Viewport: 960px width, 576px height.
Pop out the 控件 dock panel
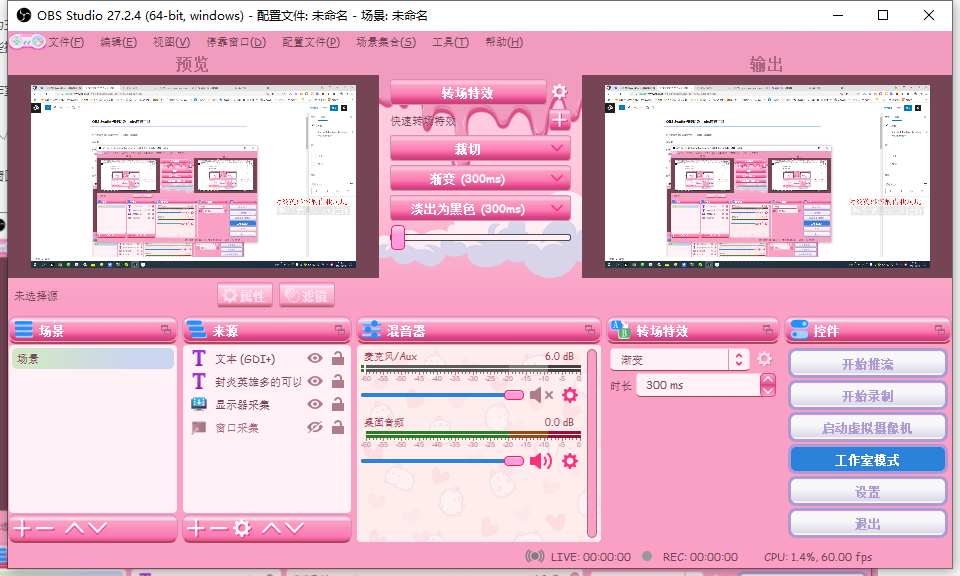coord(940,330)
